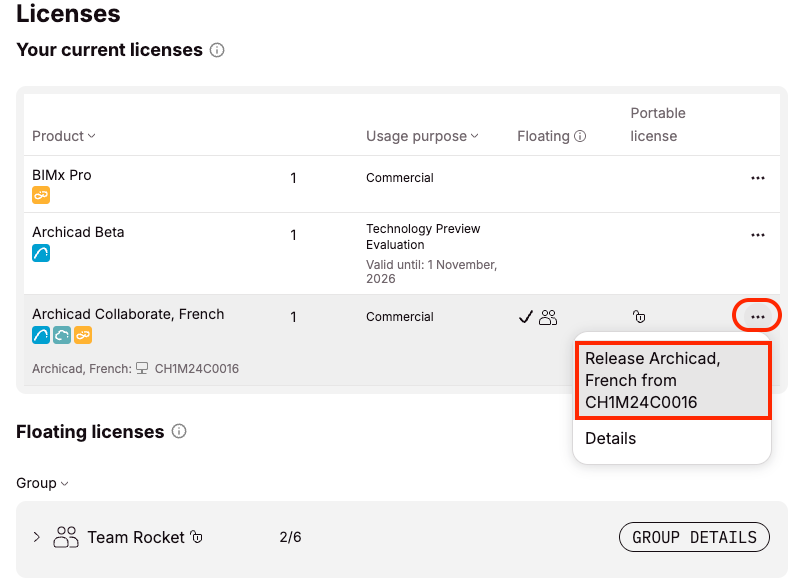The width and height of the screenshot is (796, 583).
Task: Toggle three-dot menu for Archicad Collaborate, French
Action: pos(757,317)
